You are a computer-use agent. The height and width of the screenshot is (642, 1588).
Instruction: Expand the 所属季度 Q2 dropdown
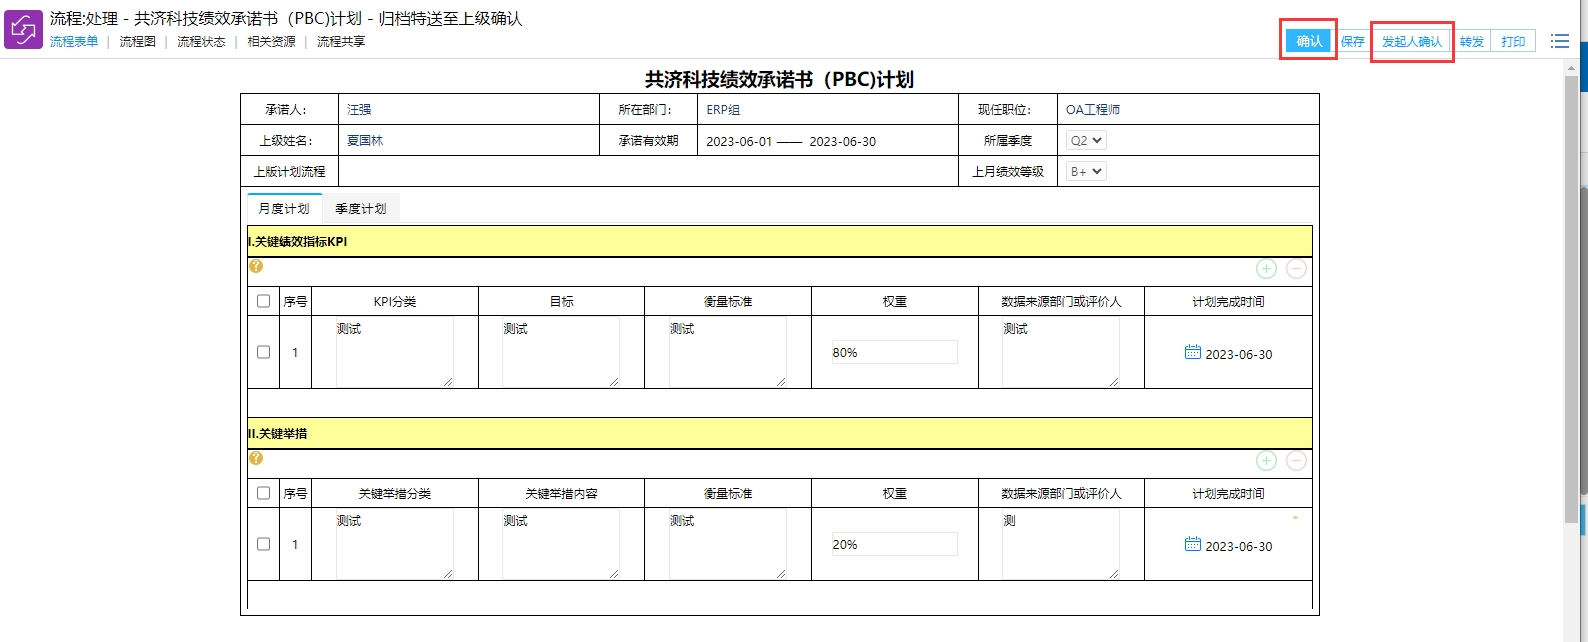(1086, 141)
